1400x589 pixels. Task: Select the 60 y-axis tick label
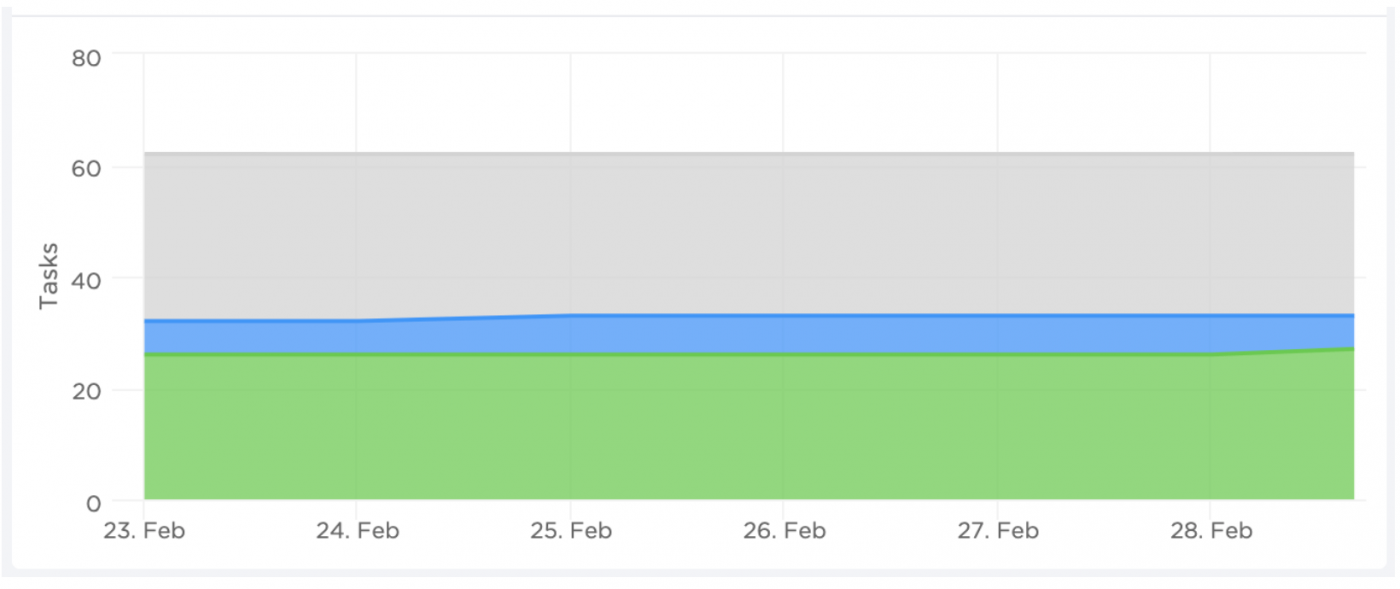(x=87, y=168)
